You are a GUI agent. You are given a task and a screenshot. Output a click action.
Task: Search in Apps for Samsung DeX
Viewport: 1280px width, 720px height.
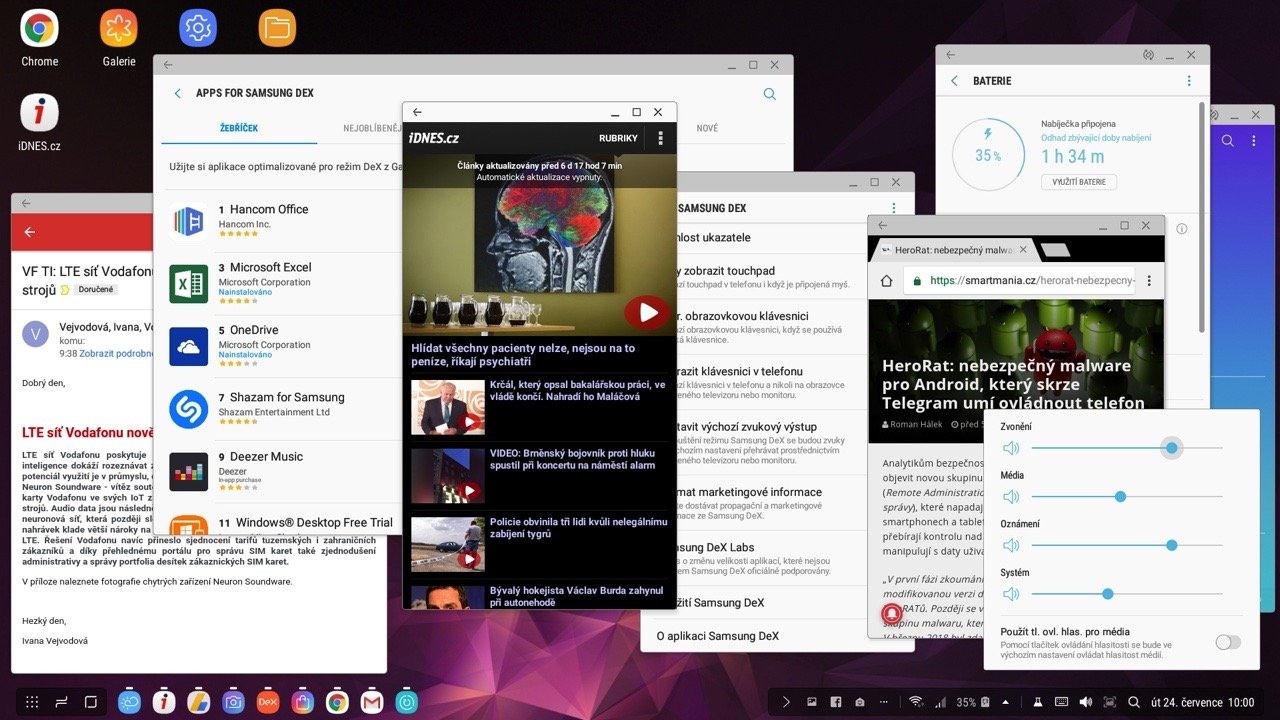[x=770, y=93]
